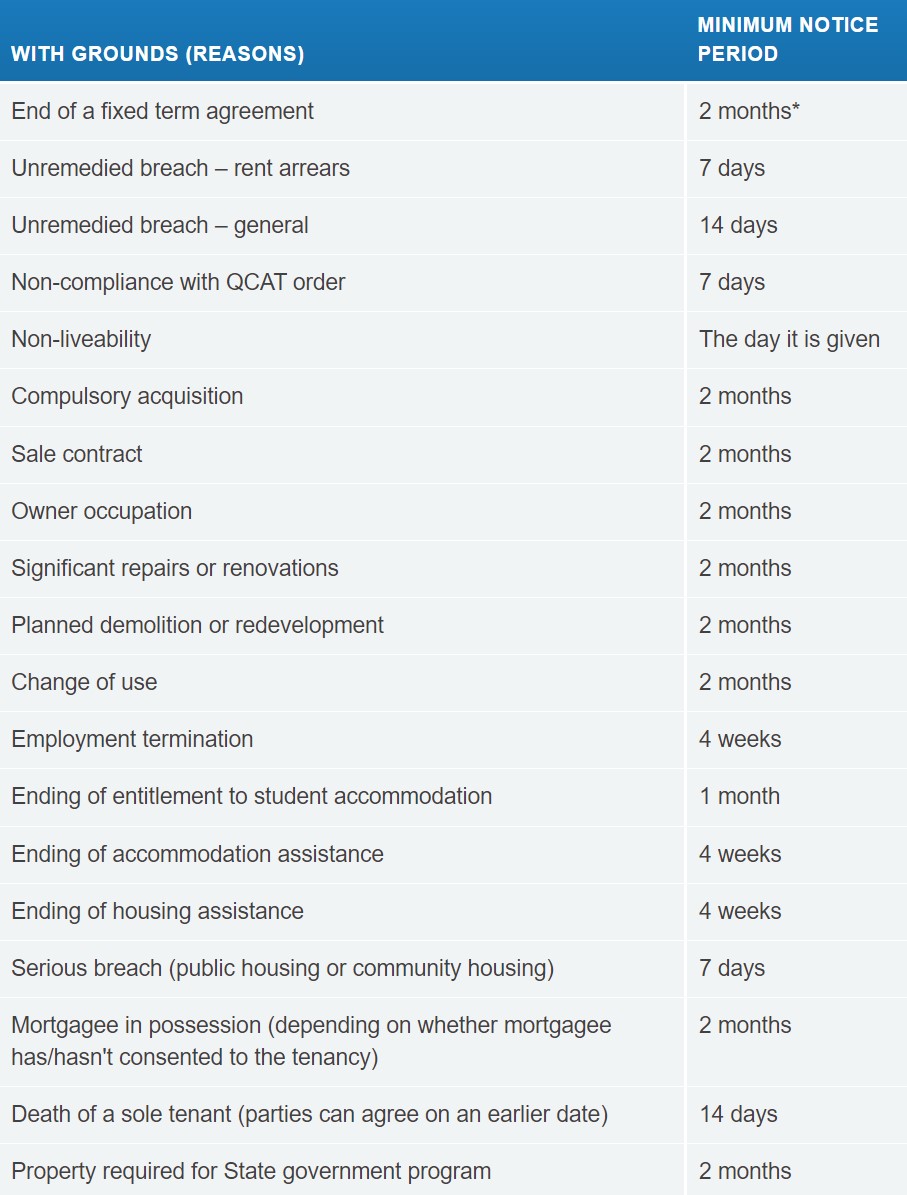Select the 'Compulsory acquisition' row

click(x=454, y=396)
